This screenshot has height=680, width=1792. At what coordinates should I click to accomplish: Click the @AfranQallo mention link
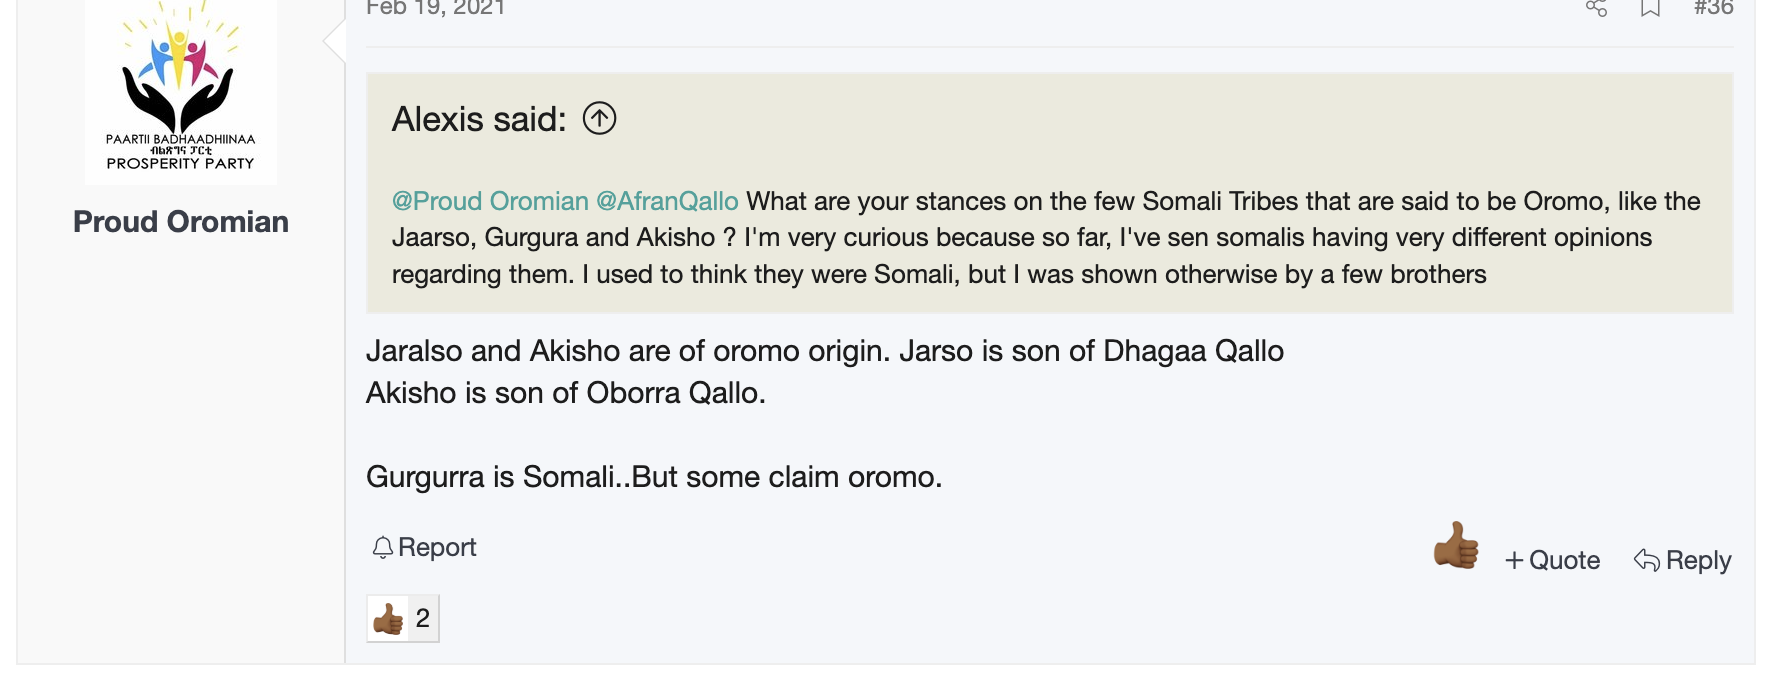tap(667, 201)
